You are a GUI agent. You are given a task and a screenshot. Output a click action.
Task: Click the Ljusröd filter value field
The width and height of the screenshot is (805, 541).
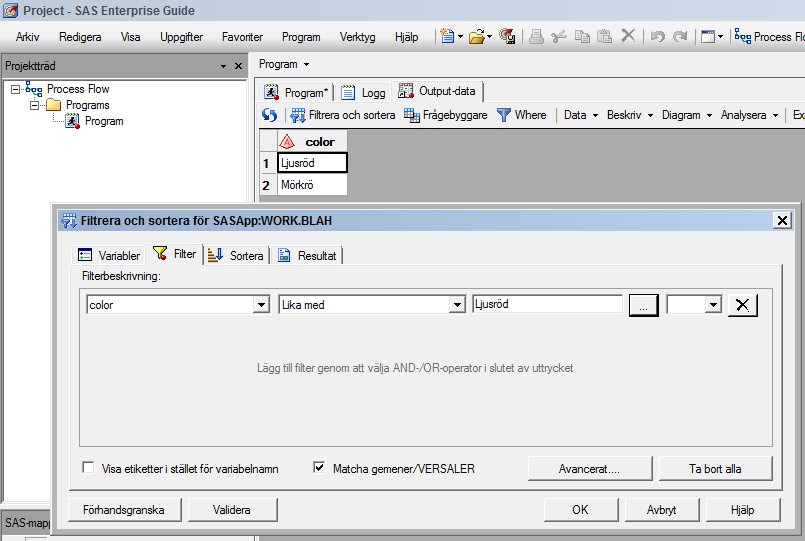point(547,304)
